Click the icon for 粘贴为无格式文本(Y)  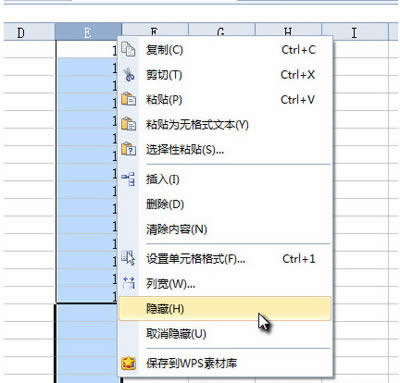pos(128,124)
